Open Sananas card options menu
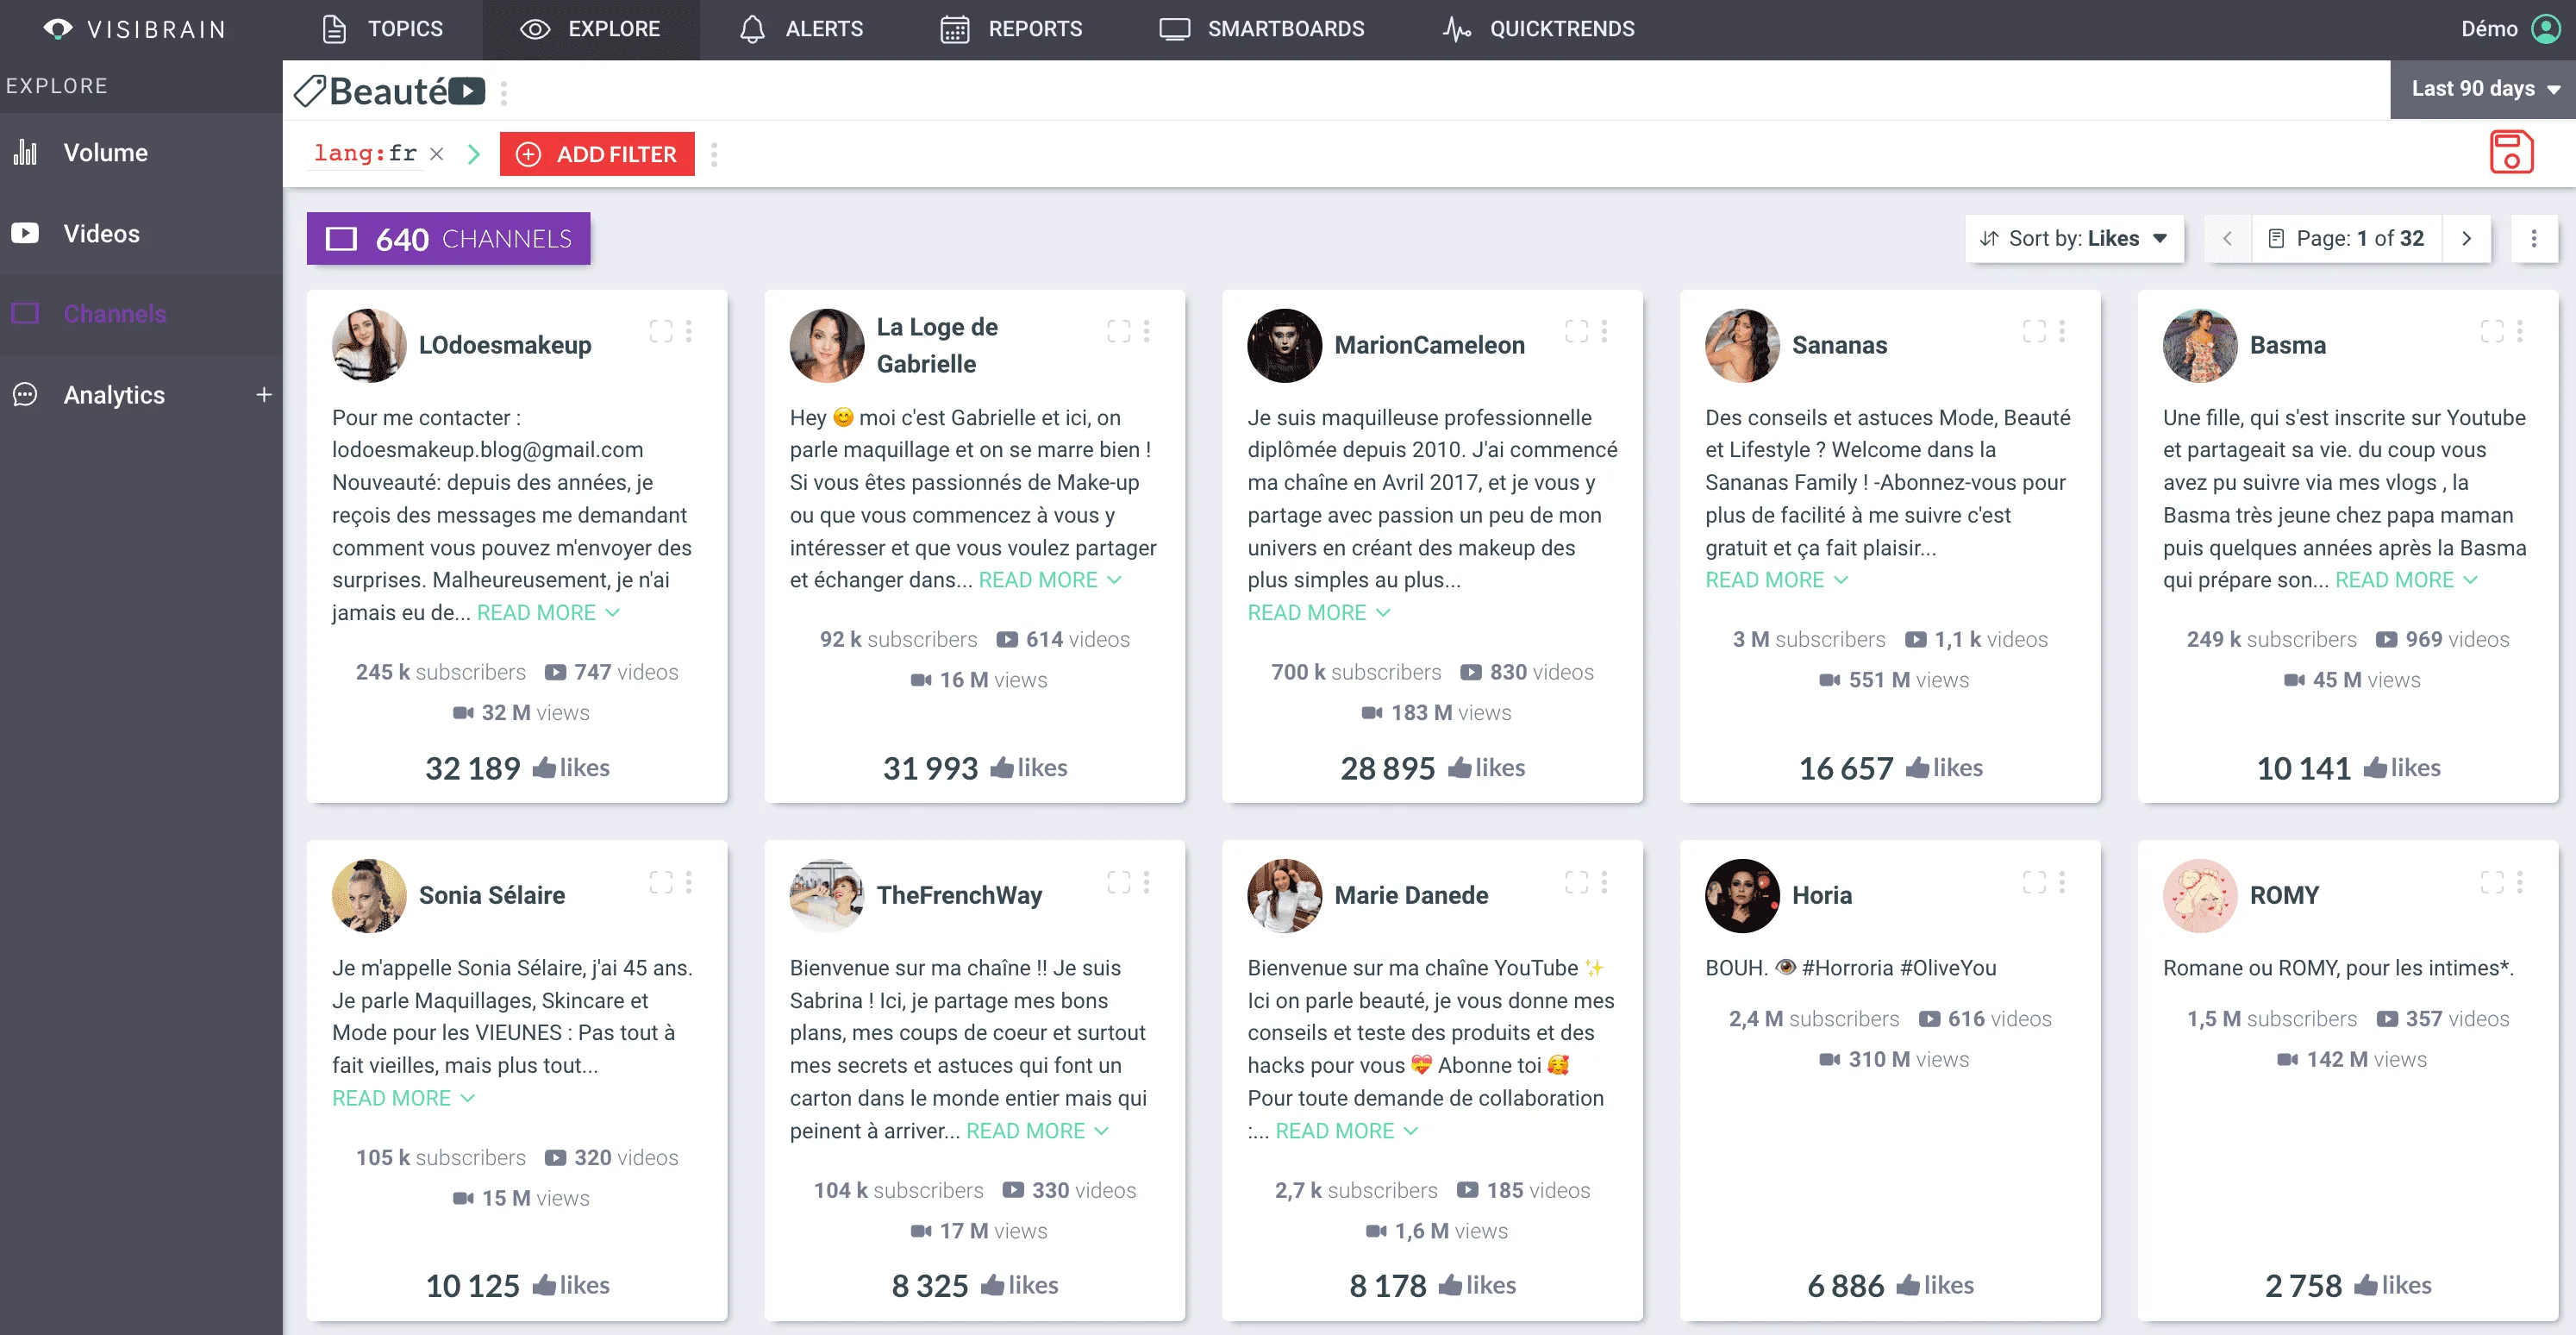Screen dimensions: 2576x1335 (x=2062, y=331)
